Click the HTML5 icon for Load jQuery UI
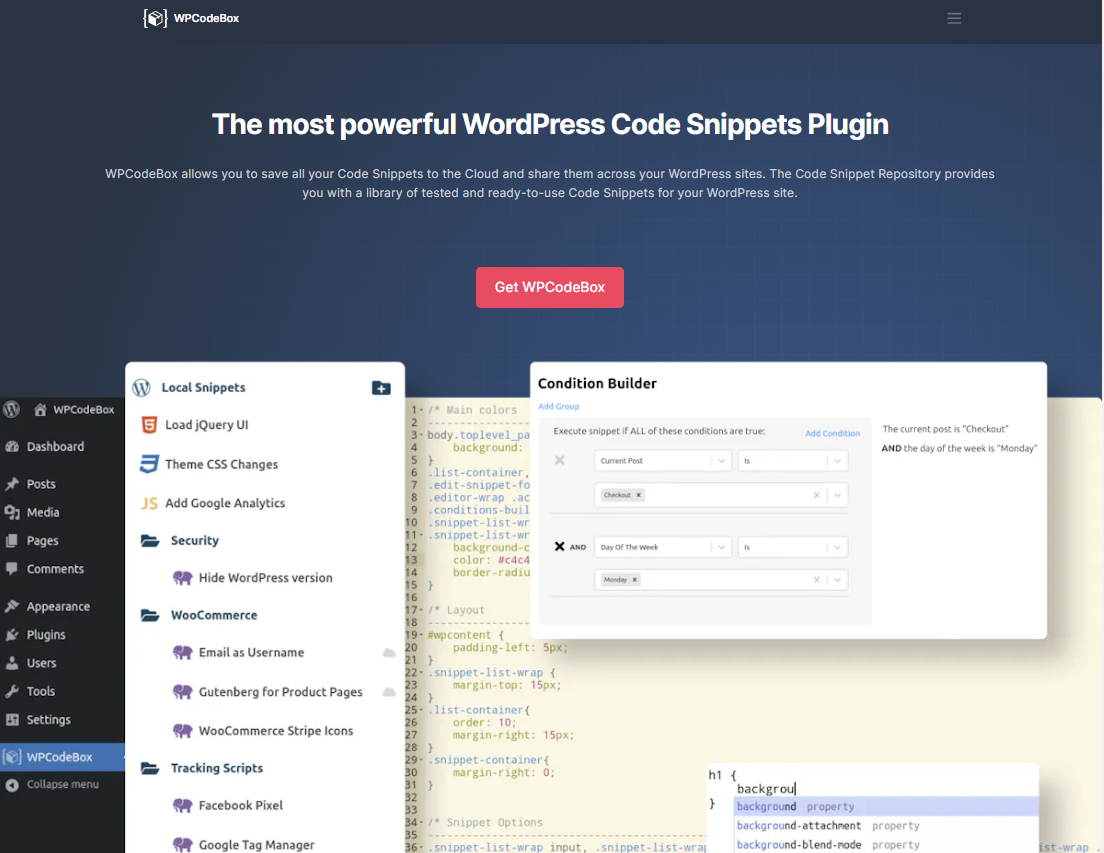This screenshot has height=853, width=1104. pos(149,425)
